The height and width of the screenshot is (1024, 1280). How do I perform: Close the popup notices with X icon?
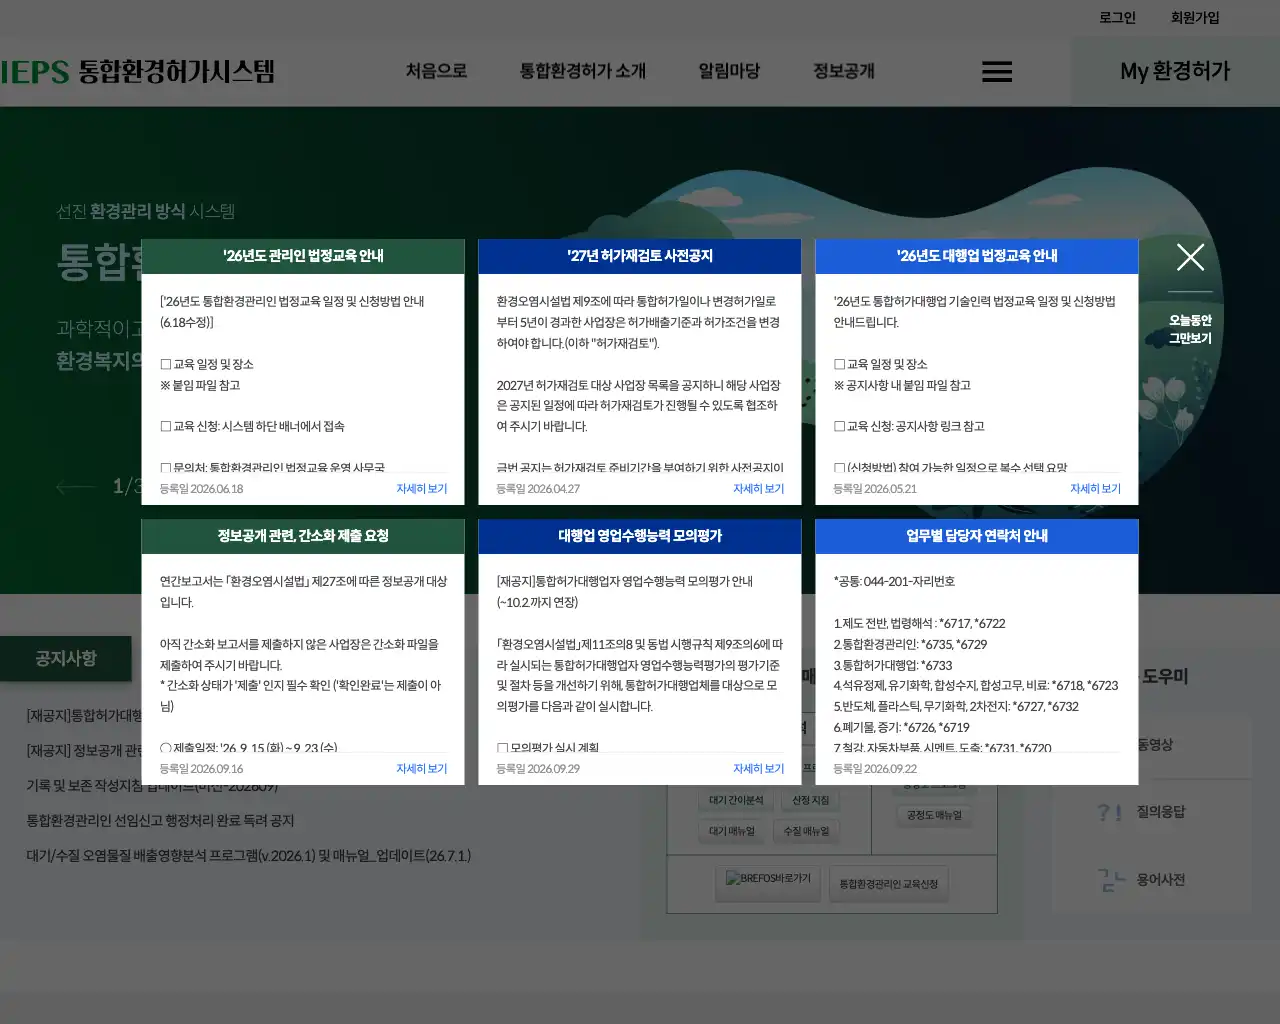[1190, 257]
